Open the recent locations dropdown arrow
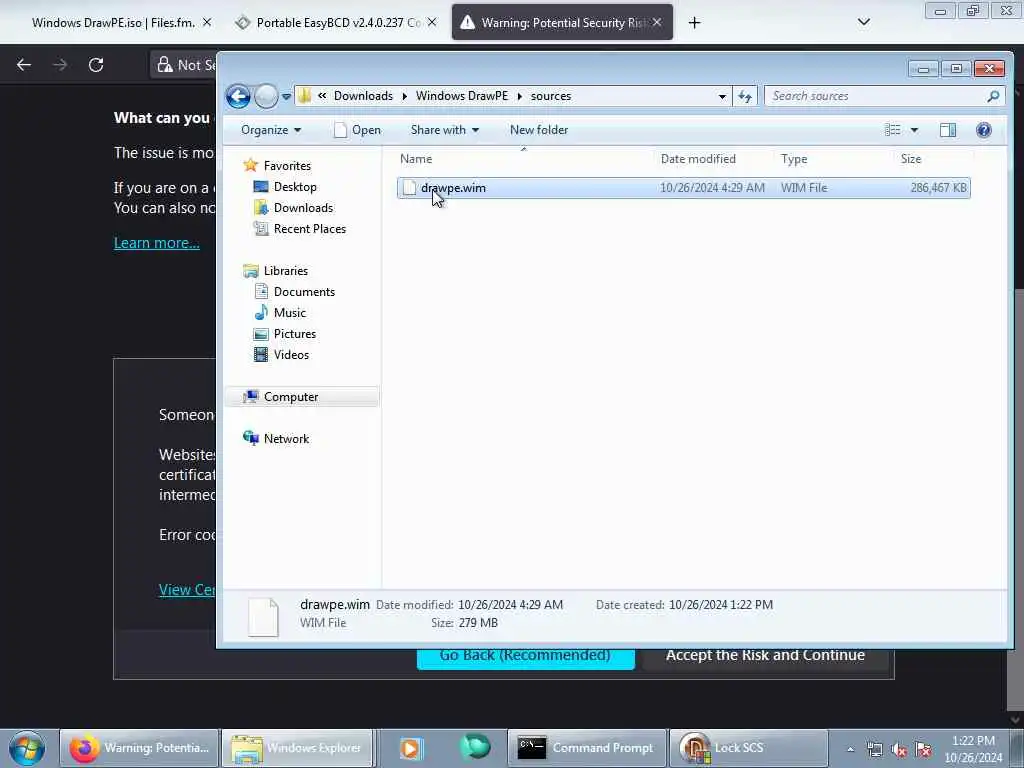Viewport: 1024px width, 768px height. 286,97
